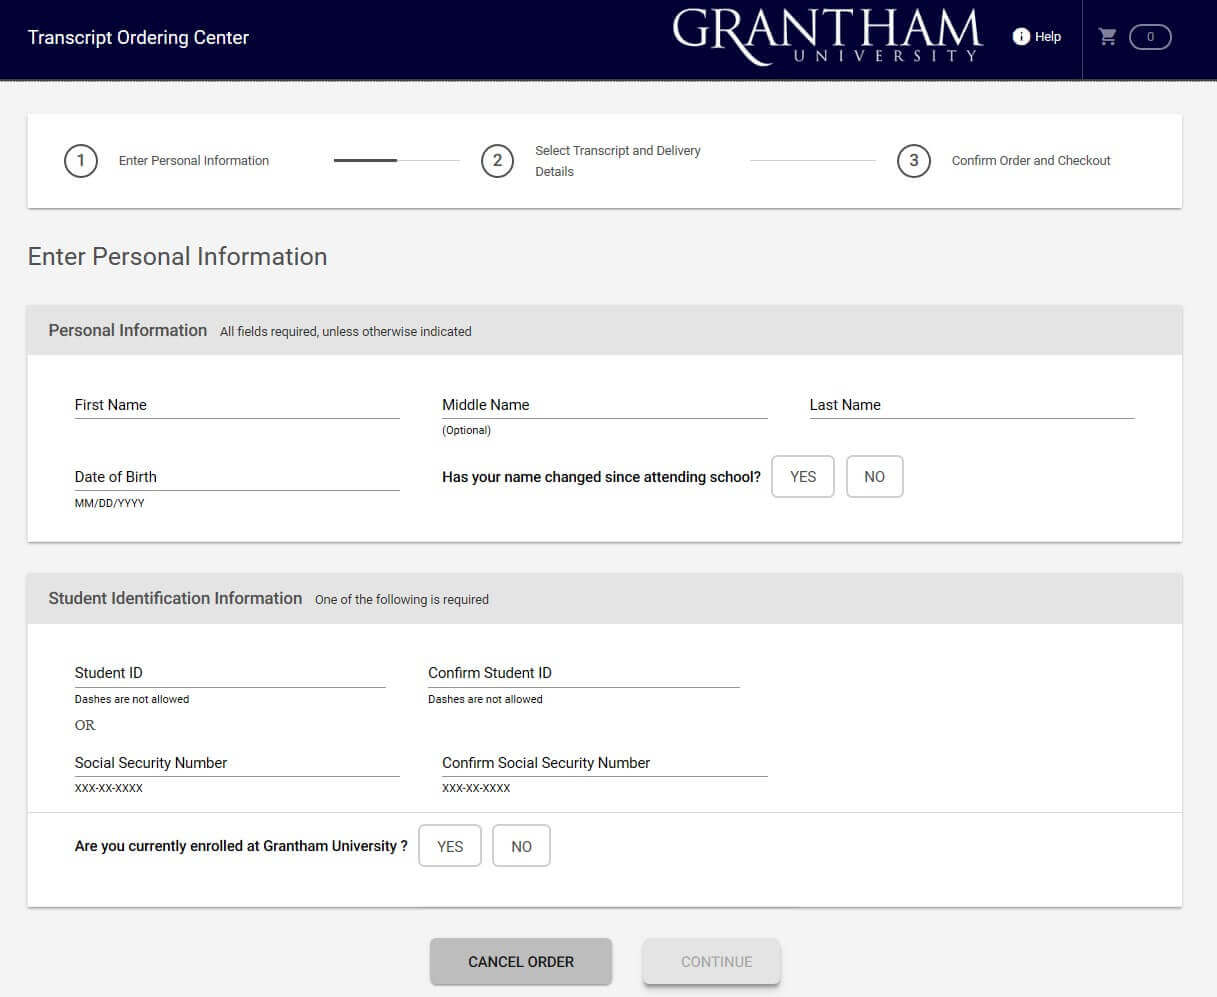Click the step 2 circle indicator
Image resolution: width=1217 pixels, height=997 pixels.
pos(497,160)
